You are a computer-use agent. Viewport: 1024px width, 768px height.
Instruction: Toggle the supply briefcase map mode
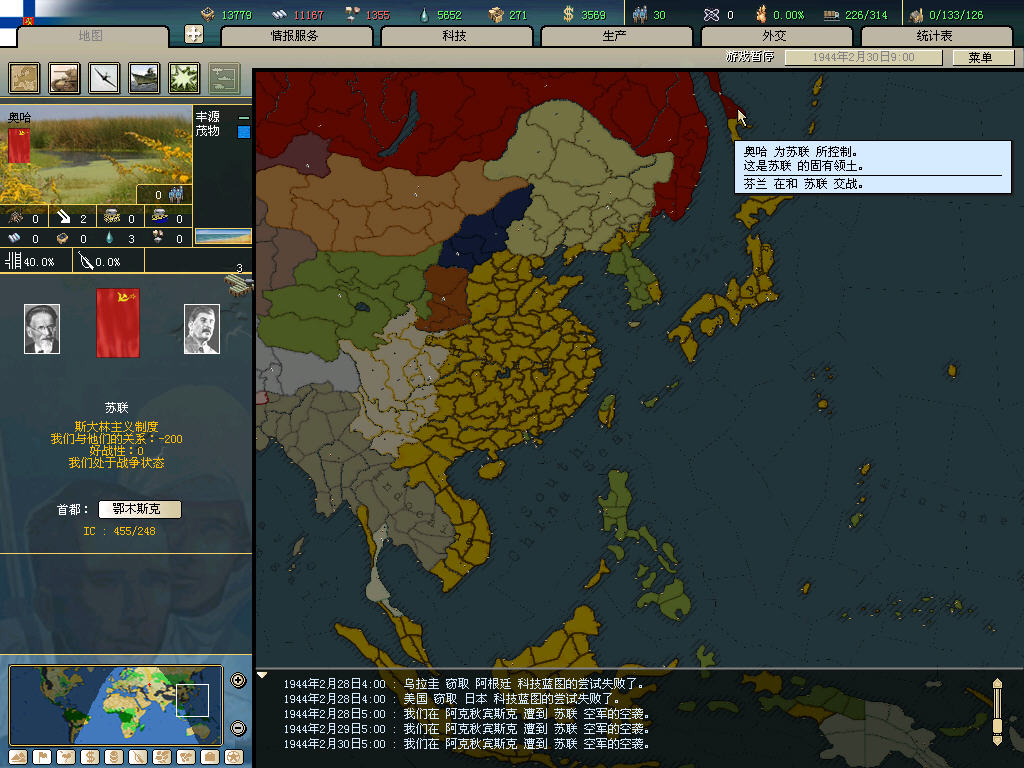coord(209,756)
